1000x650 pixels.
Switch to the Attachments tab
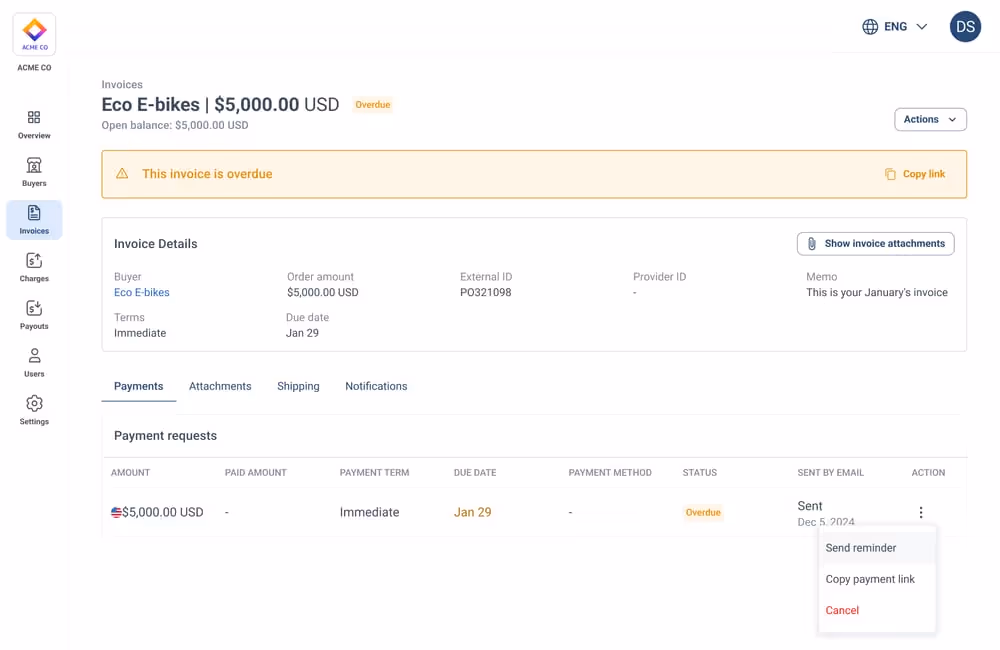220,386
